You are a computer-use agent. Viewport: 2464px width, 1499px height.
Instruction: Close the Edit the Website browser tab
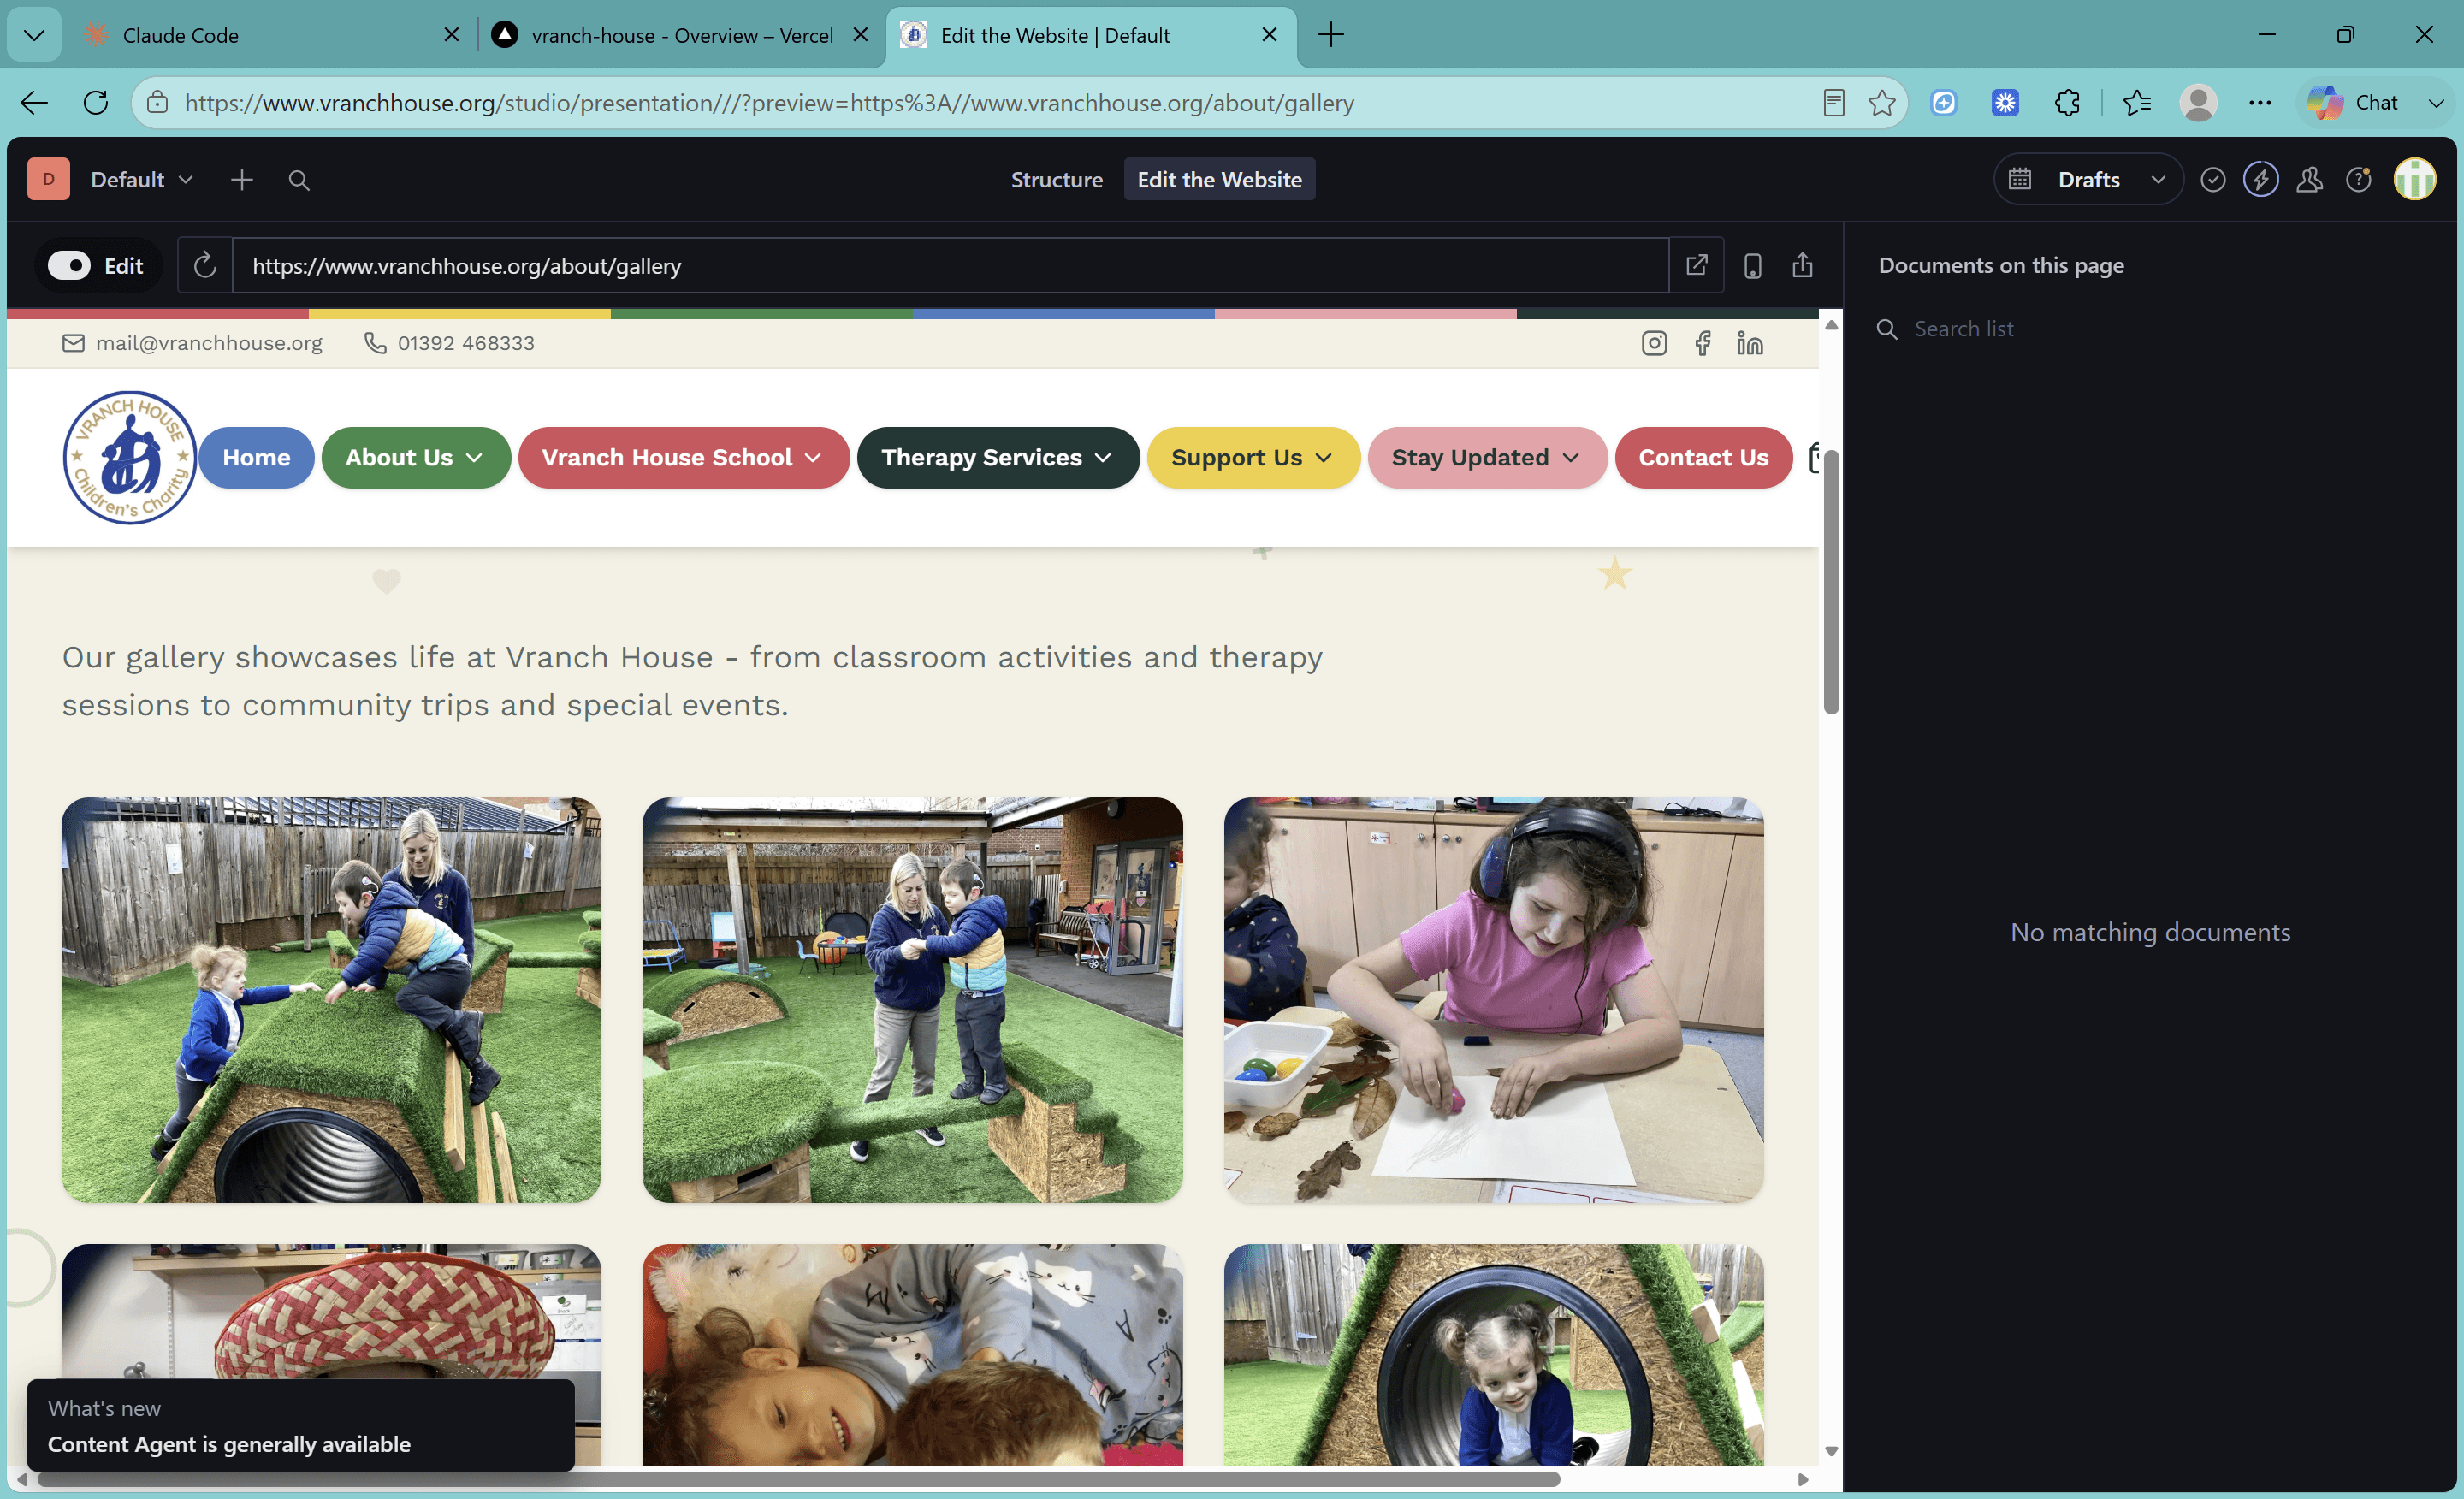[x=1269, y=35]
